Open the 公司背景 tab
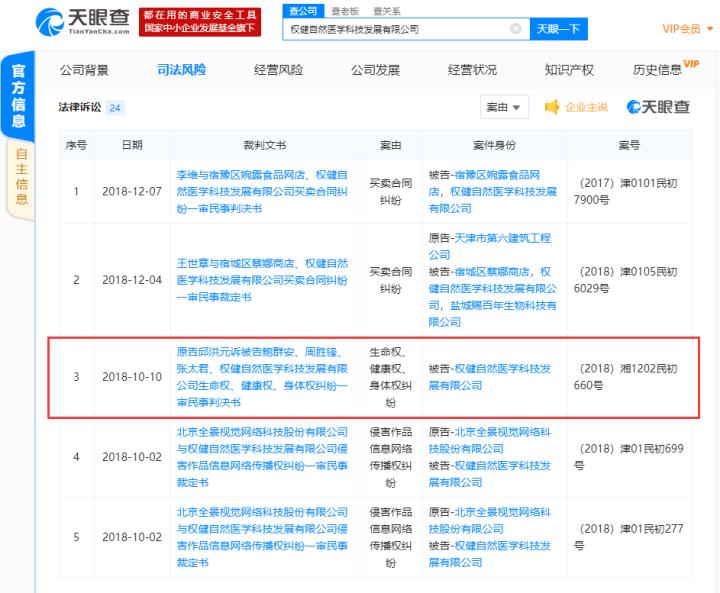This screenshot has height=593, width=720. pos(84,70)
